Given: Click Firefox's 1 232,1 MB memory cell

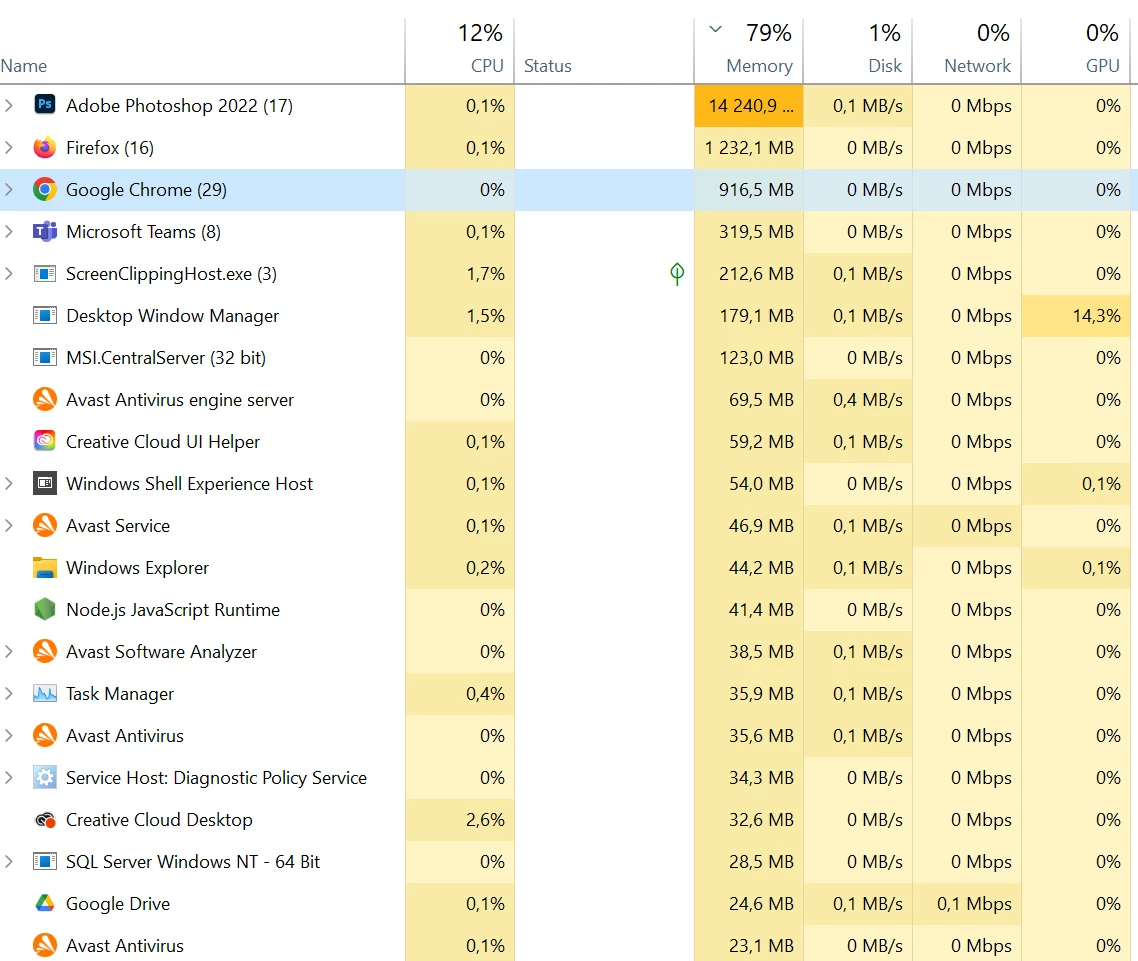Looking at the screenshot, I should click(749, 147).
